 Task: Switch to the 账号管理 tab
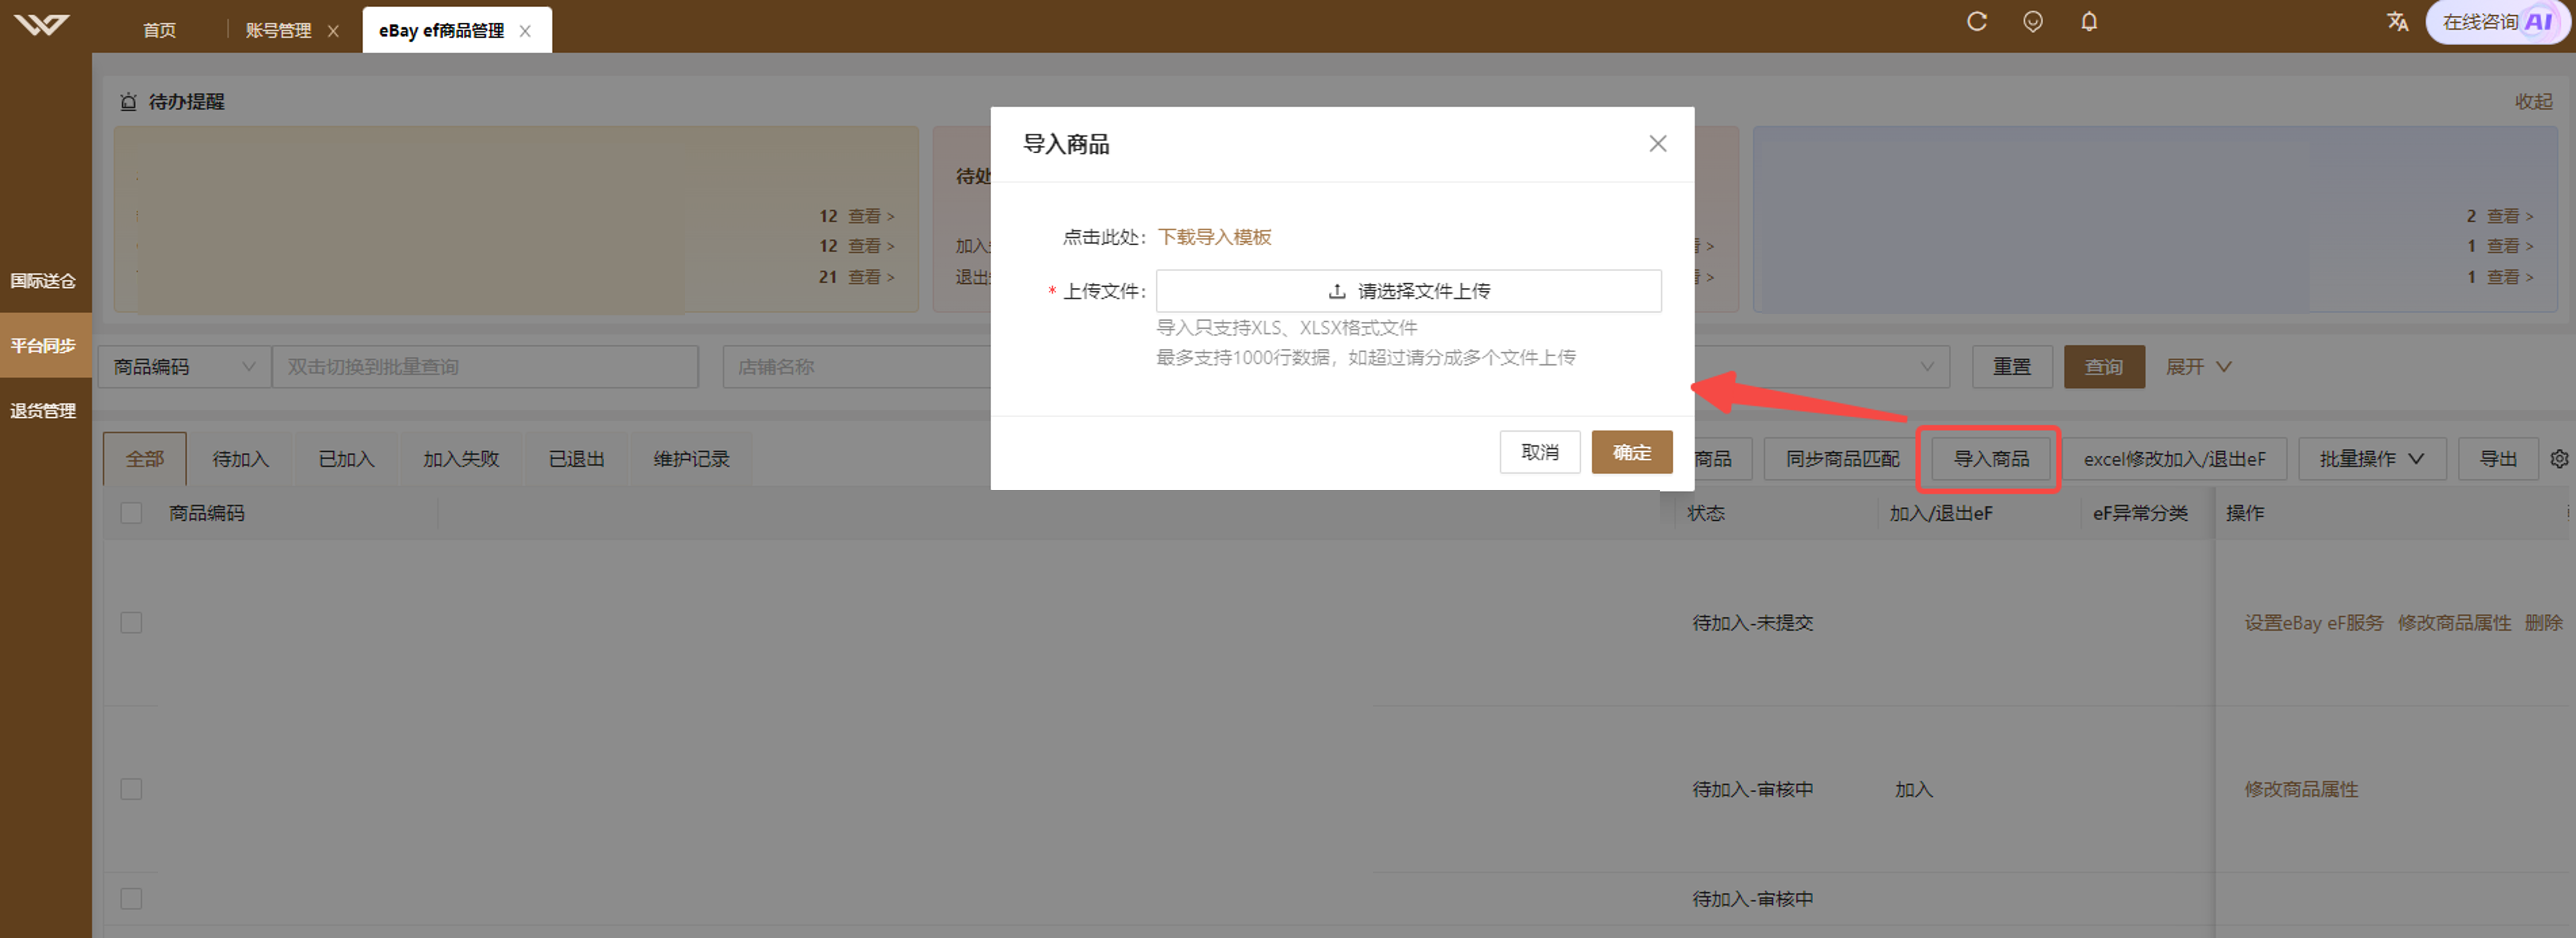[x=278, y=30]
